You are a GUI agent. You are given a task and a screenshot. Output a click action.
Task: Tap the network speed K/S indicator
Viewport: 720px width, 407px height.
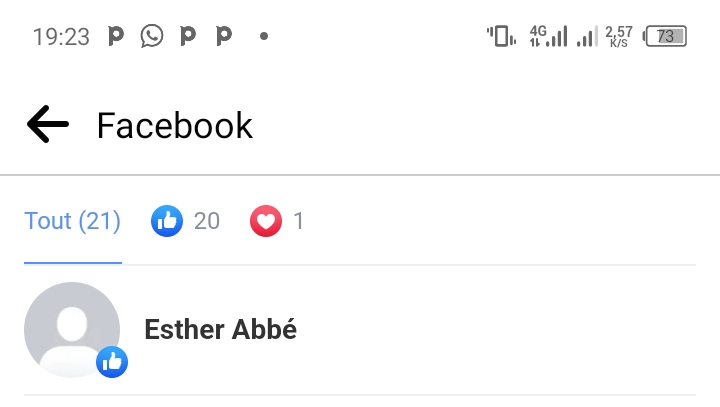pos(619,37)
